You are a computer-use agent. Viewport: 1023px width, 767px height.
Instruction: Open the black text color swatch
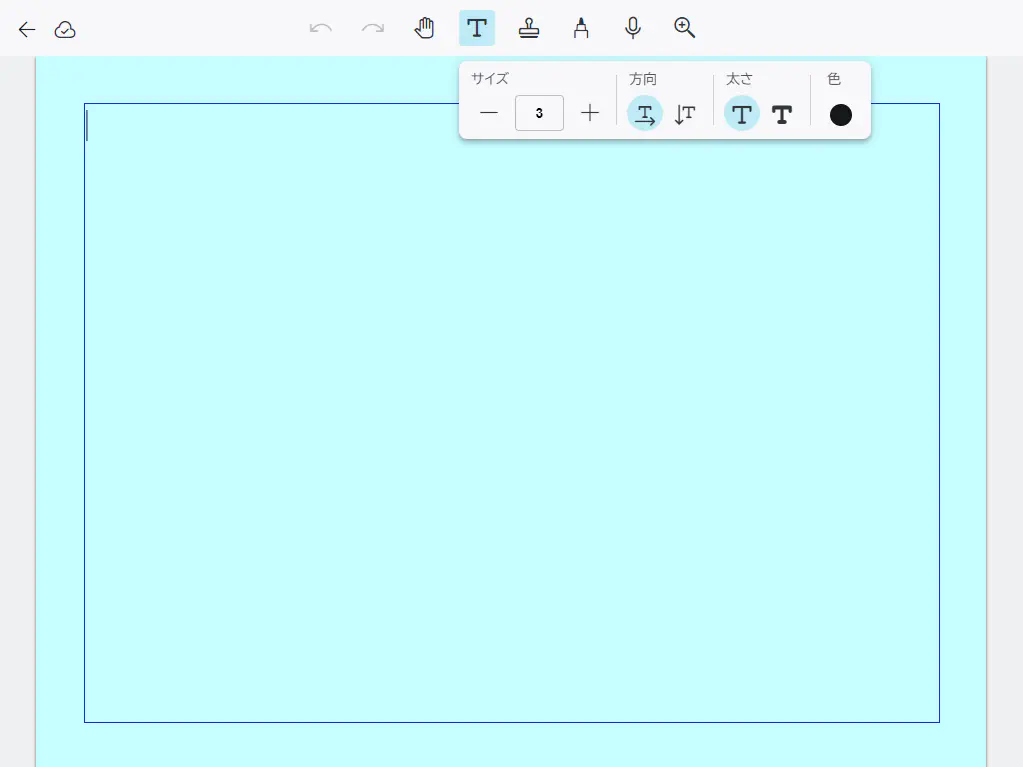click(x=841, y=114)
